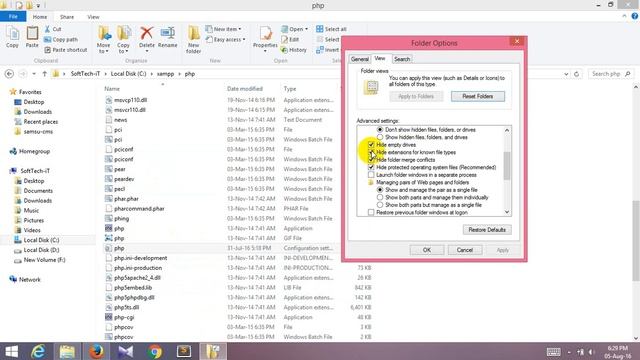Click the refresh button beside the address bar
The height and width of the screenshot is (360, 640).
click(x=576, y=74)
